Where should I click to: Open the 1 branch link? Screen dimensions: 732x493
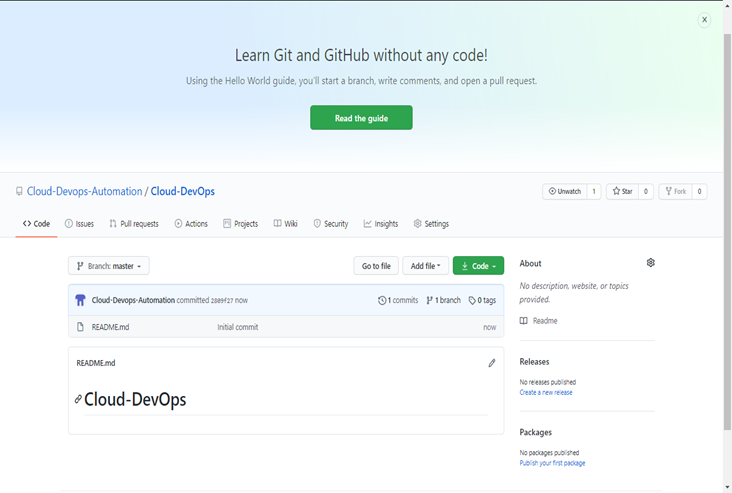[x=443, y=300]
